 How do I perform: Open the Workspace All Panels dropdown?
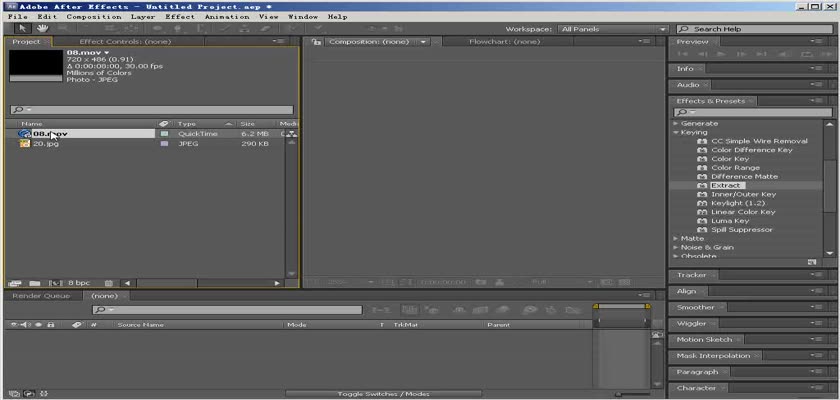click(x=613, y=29)
